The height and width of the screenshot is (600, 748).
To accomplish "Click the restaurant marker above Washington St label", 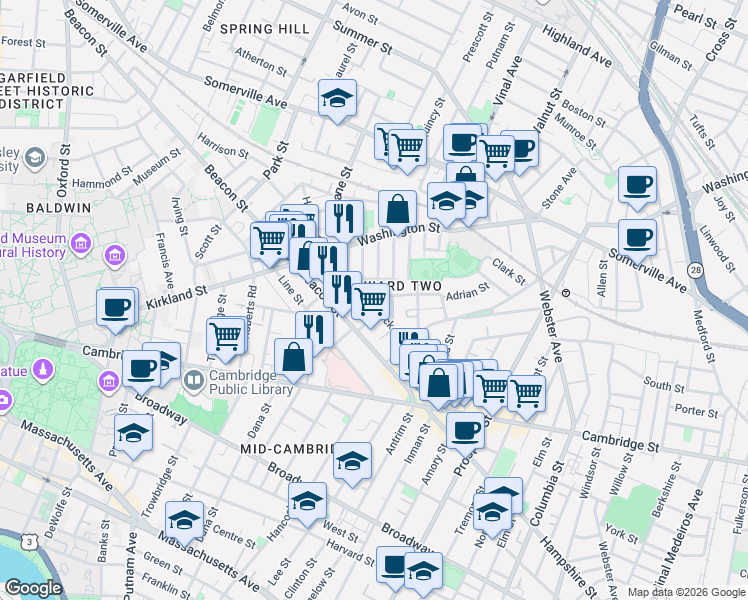I will (x=344, y=219).
